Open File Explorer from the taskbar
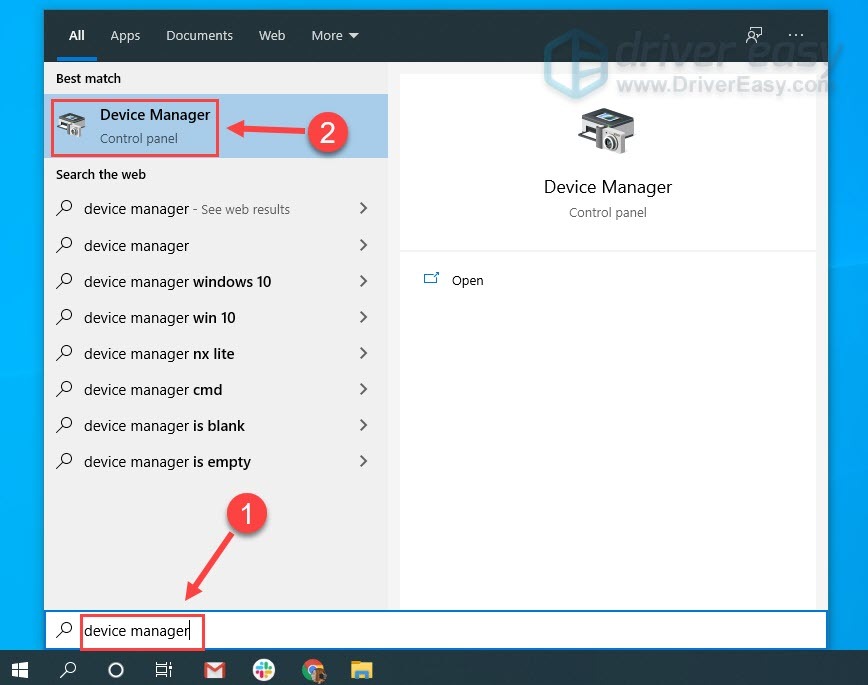868x685 pixels. click(x=361, y=670)
